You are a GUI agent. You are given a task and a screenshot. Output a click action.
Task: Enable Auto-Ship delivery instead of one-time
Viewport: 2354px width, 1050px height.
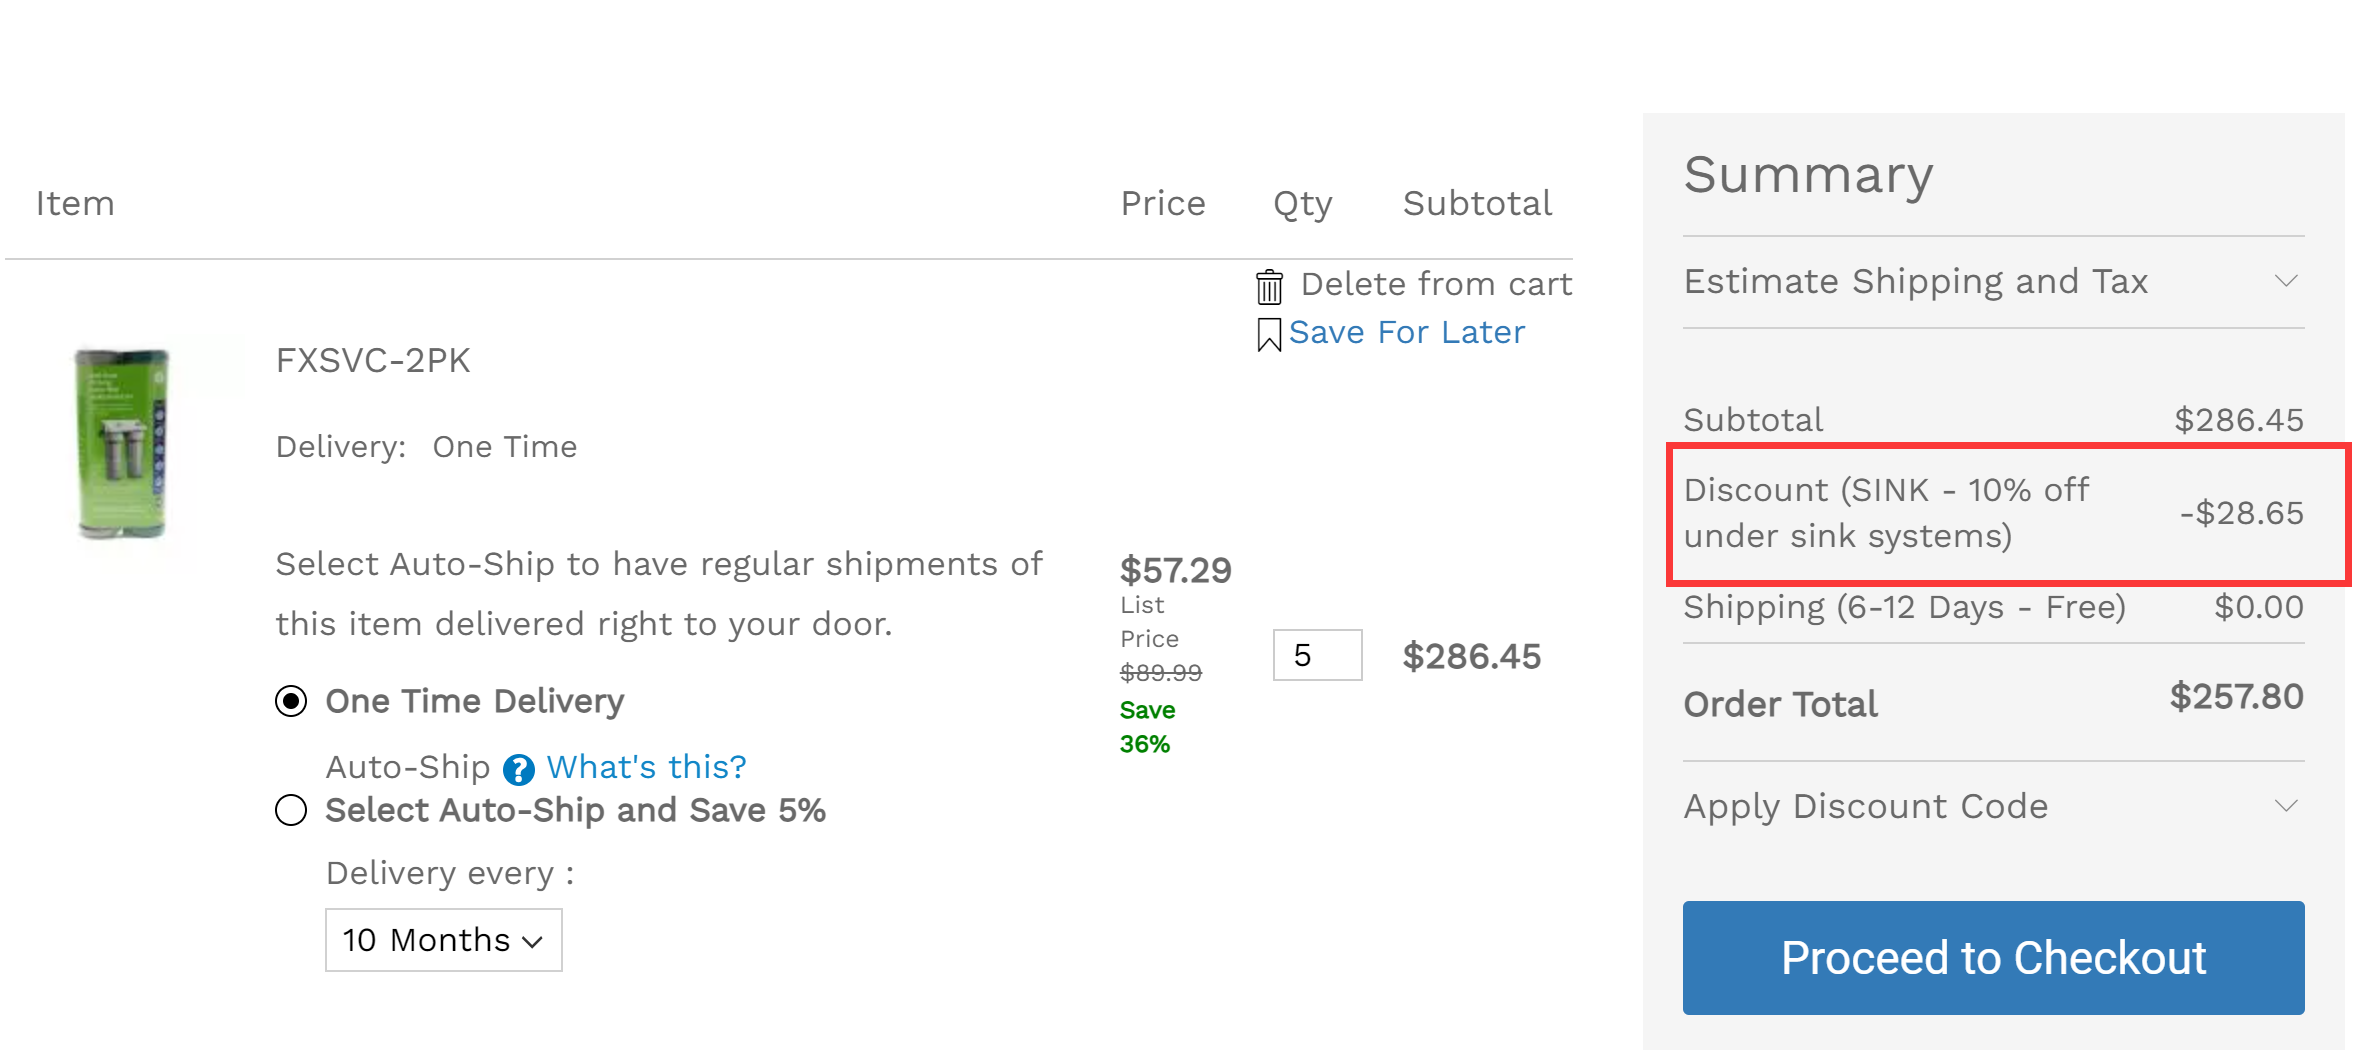coord(290,811)
